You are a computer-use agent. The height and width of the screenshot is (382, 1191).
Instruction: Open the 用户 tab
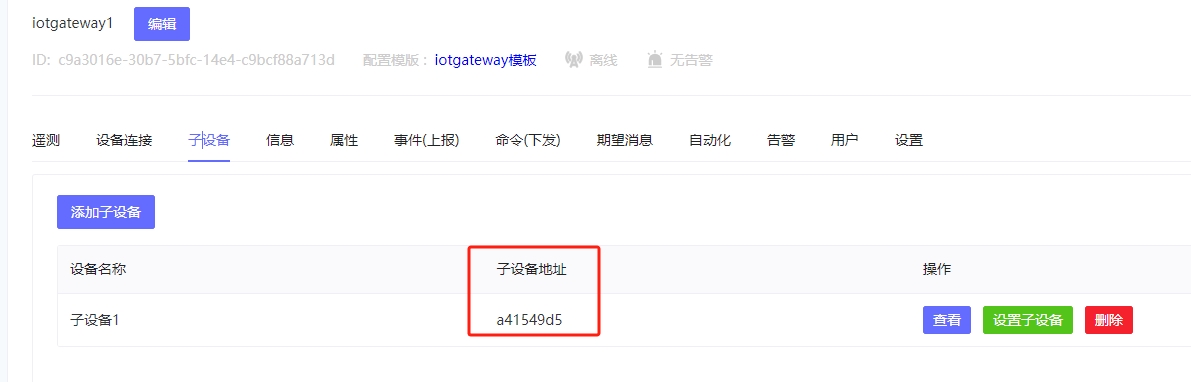[845, 140]
